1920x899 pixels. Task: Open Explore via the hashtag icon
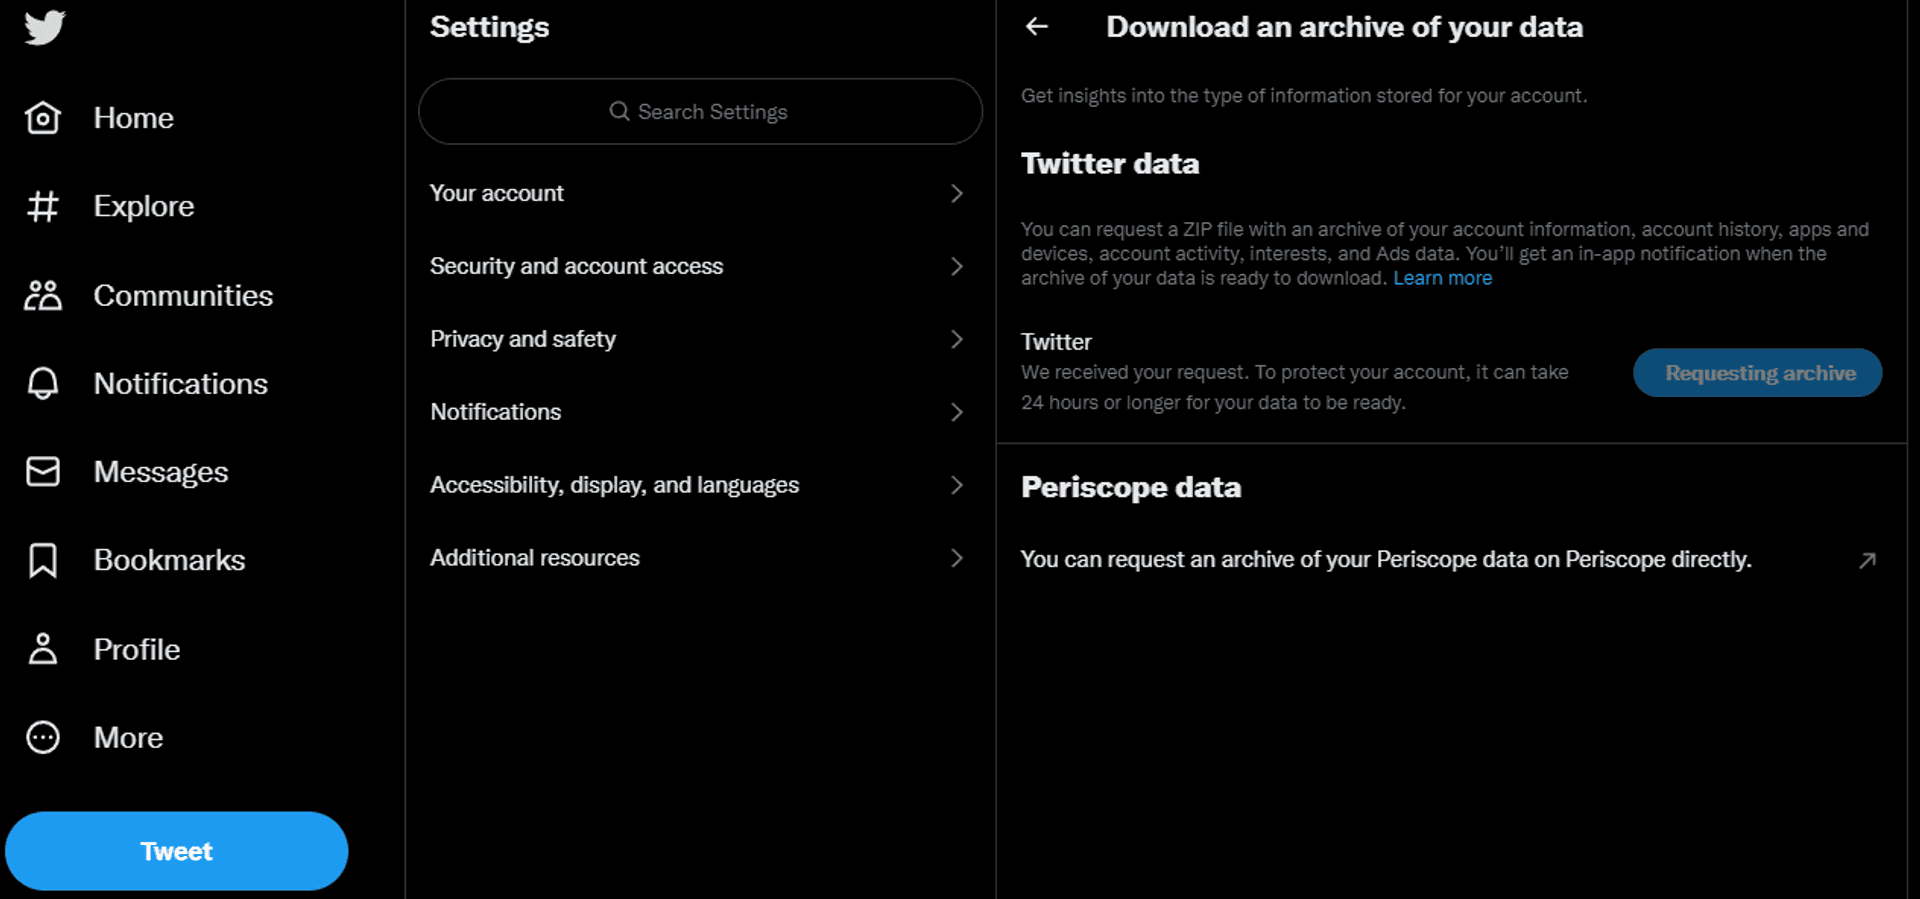[x=42, y=206]
